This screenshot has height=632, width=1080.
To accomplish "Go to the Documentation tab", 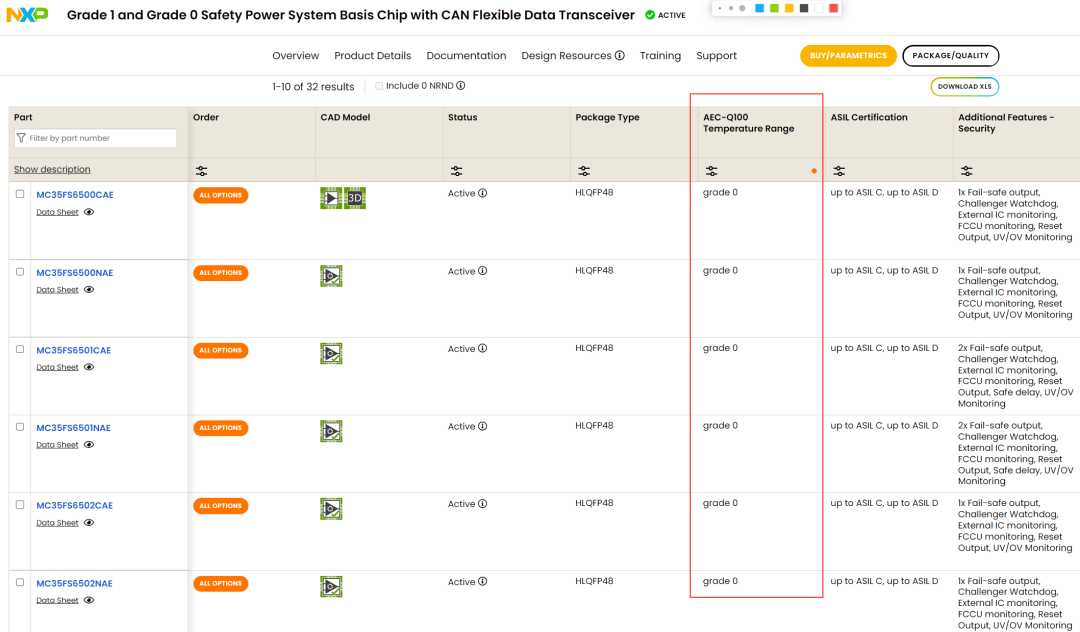I will coord(466,56).
